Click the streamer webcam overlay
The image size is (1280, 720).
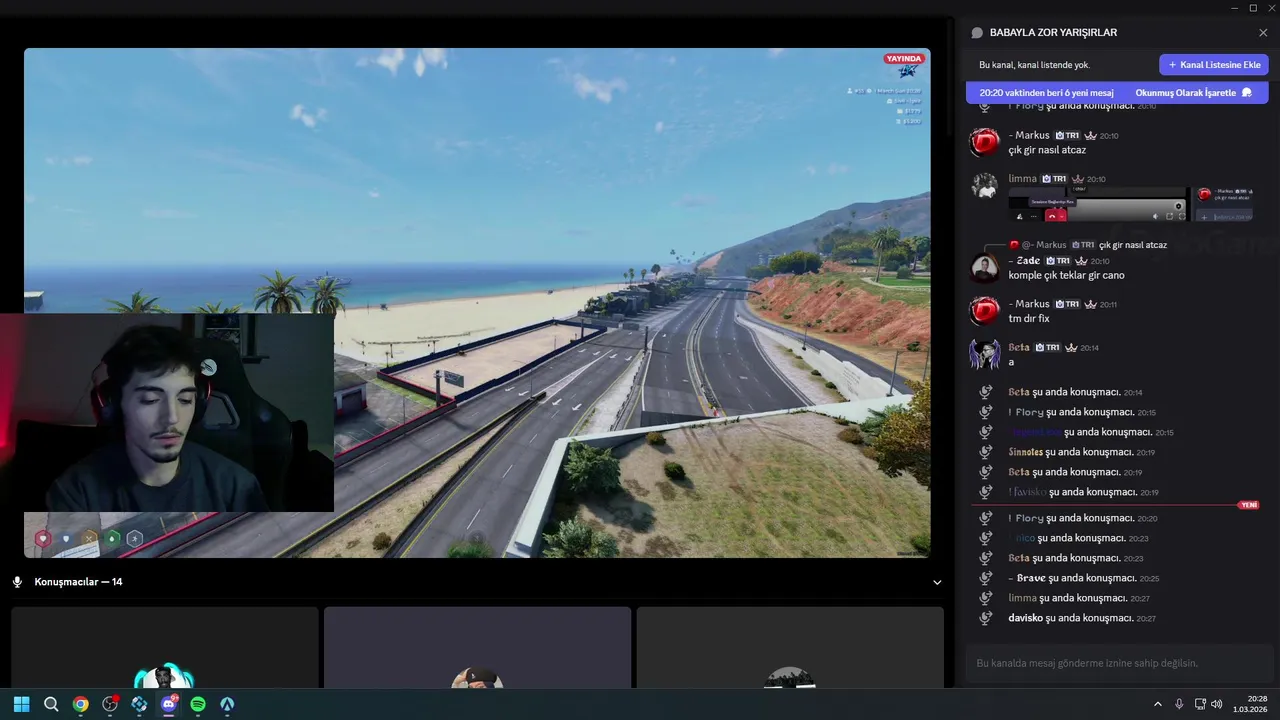[167, 413]
